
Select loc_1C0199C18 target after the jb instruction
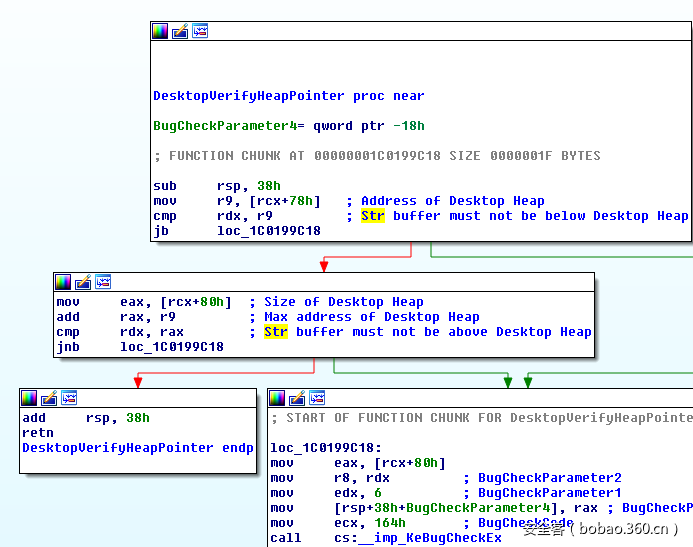(269, 231)
